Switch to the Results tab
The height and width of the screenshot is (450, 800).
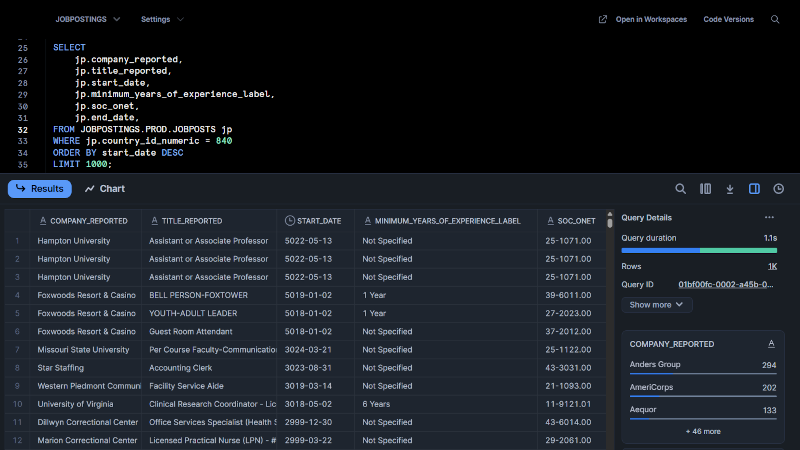coord(40,189)
